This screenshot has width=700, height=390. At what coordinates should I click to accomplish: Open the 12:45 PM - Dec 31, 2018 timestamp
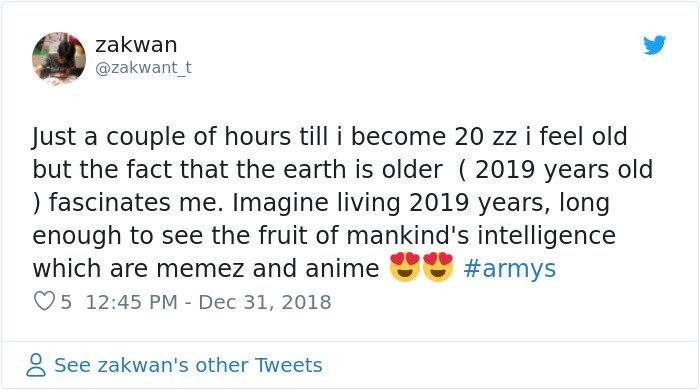[x=208, y=302]
